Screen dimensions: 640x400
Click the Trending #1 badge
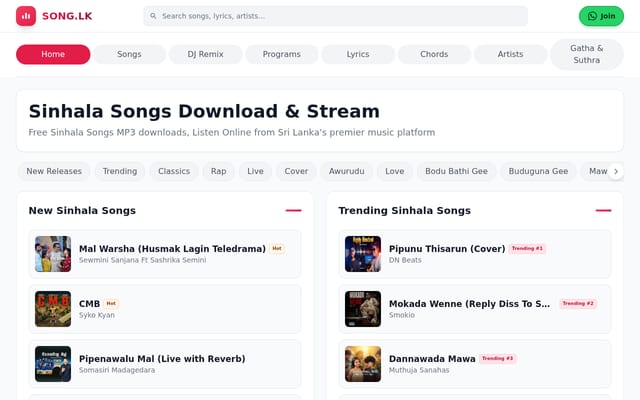click(527, 249)
